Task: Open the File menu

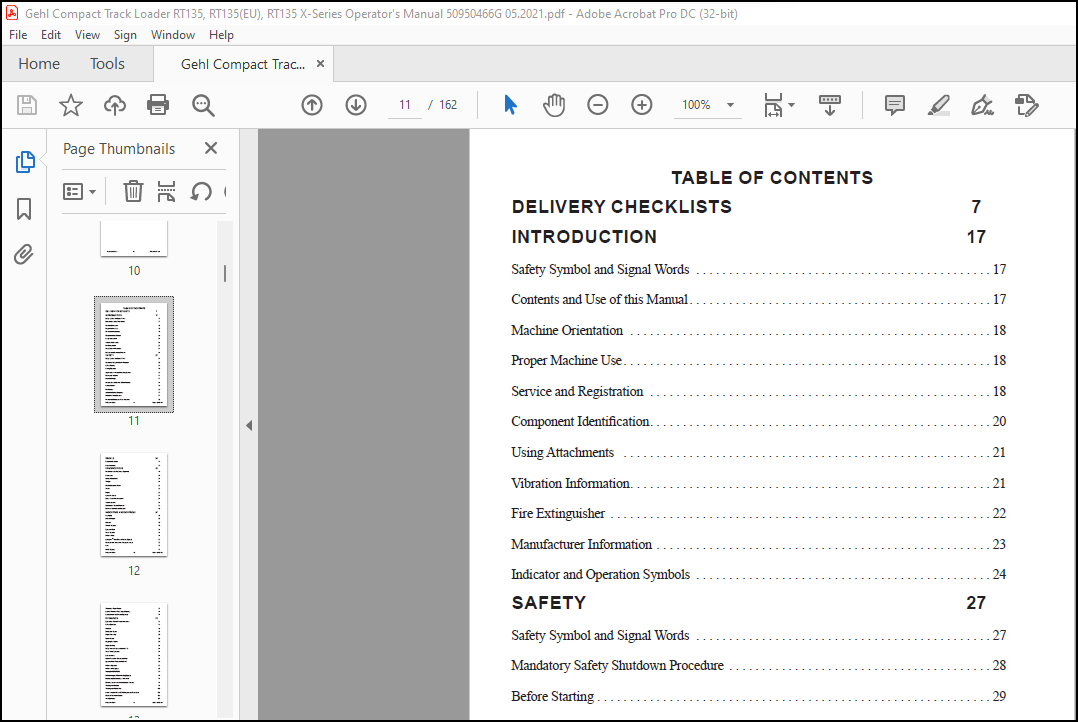Action: (18, 34)
